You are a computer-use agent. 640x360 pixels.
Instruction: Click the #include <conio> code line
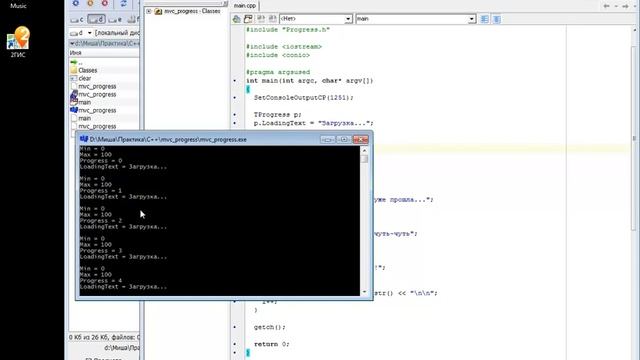coord(278,55)
